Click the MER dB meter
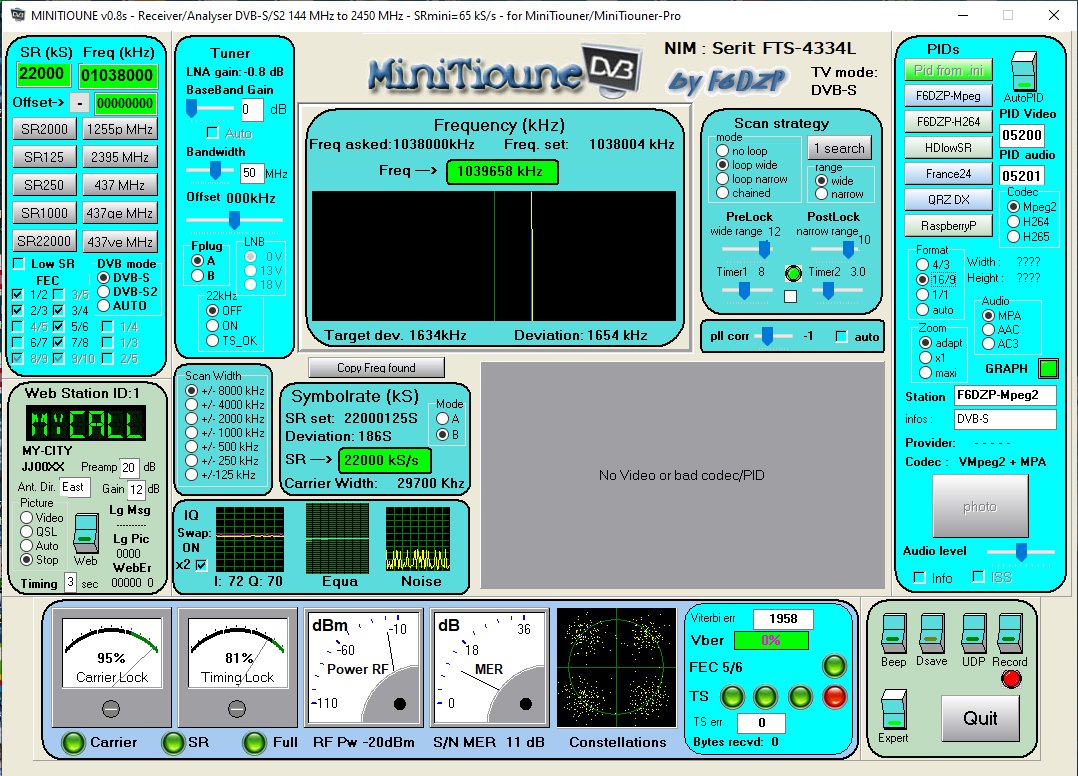Viewport: 1078px width, 776px height. [x=490, y=667]
